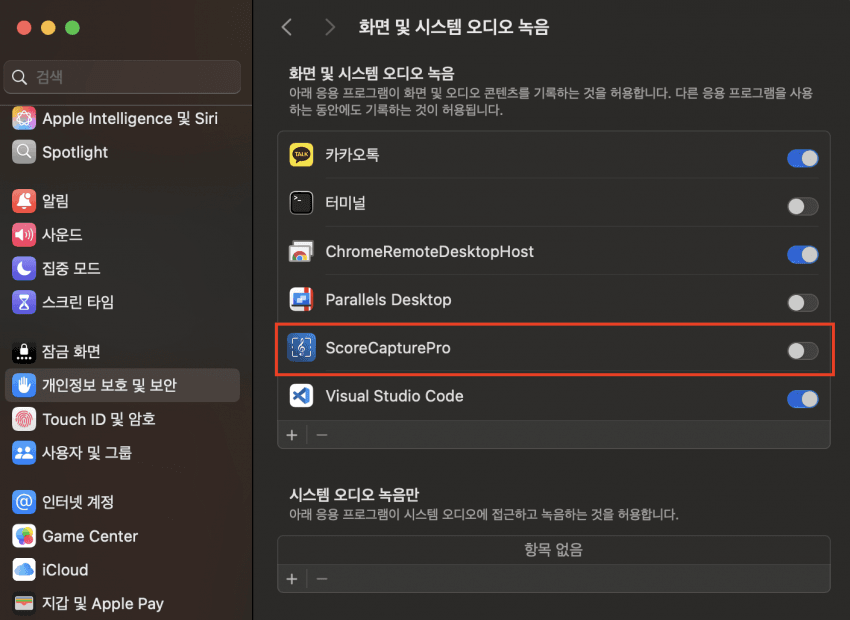Click the ChromeRemoteDesktopHost icon

point(301,252)
